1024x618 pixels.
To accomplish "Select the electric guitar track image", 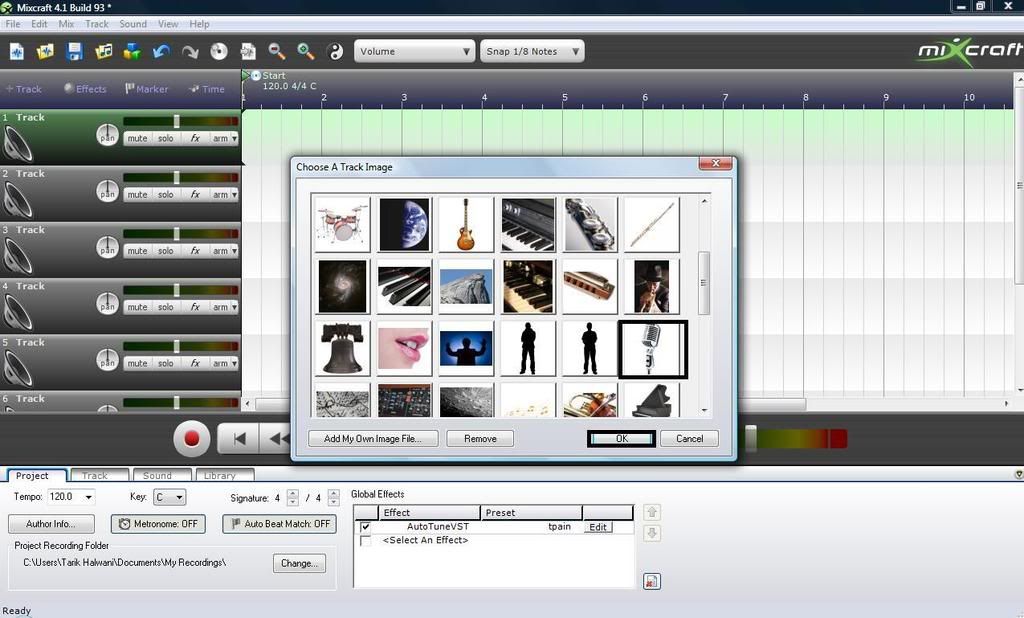I will pyautogui.click(x=465, y=223).
